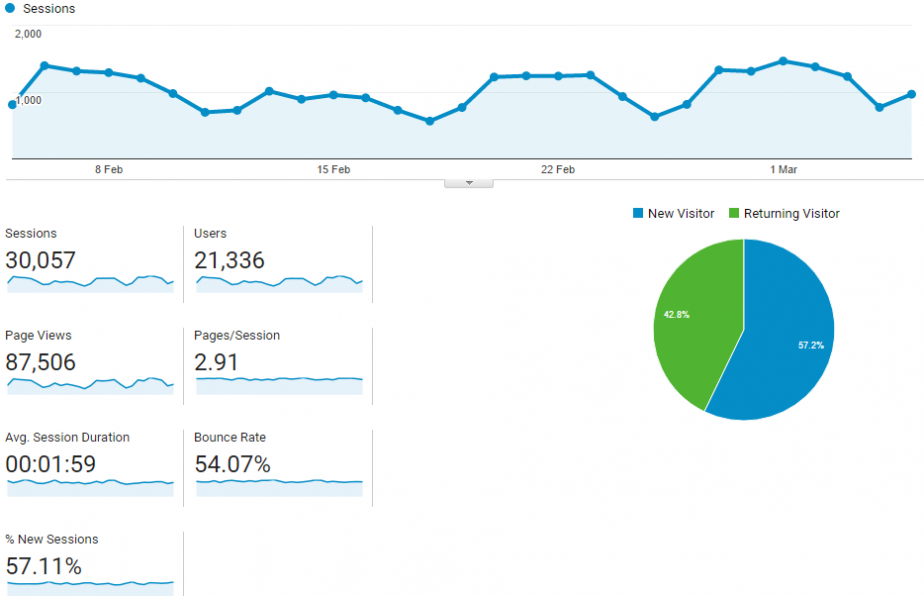Screen dimensions: 924x596
Task: Click the Page Views sparkline thumbnail
Action: [x=90, y=384]
